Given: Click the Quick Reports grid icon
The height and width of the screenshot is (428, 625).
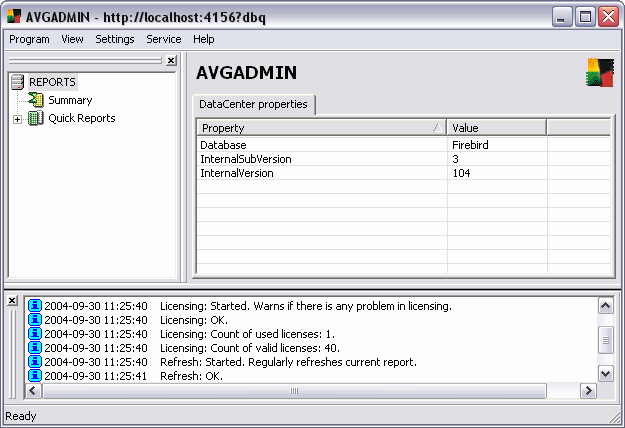Looking at the screenshot, I should [x=36, y=118].
